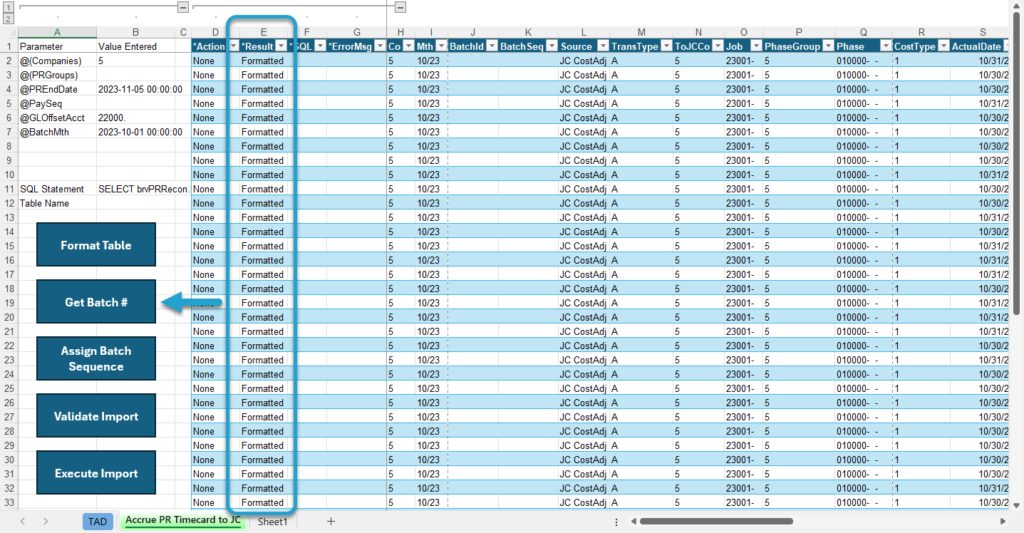The image size is (1024, 533).
Task: Open the PhaseGroup column filter dropdown
Action: click(x=828, y=46)
